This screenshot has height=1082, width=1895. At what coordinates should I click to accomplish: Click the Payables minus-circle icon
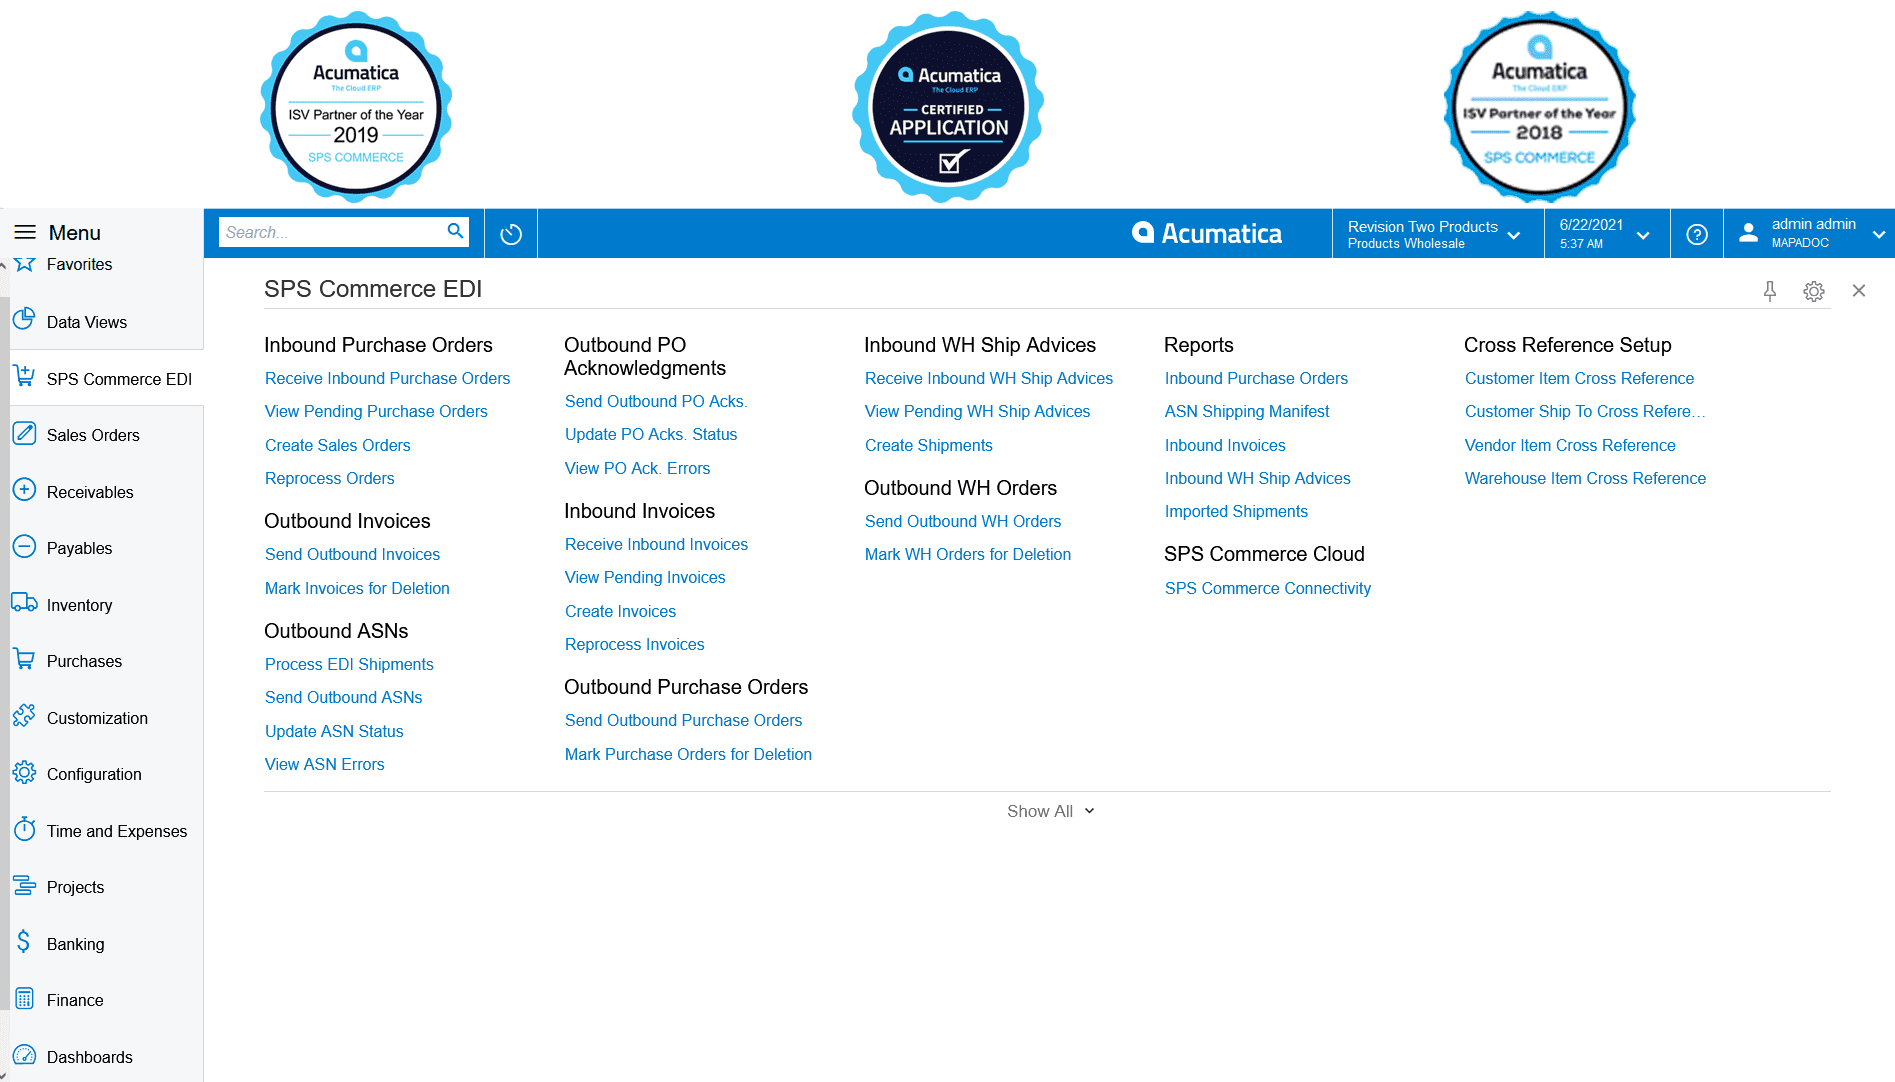coord(25,547)
